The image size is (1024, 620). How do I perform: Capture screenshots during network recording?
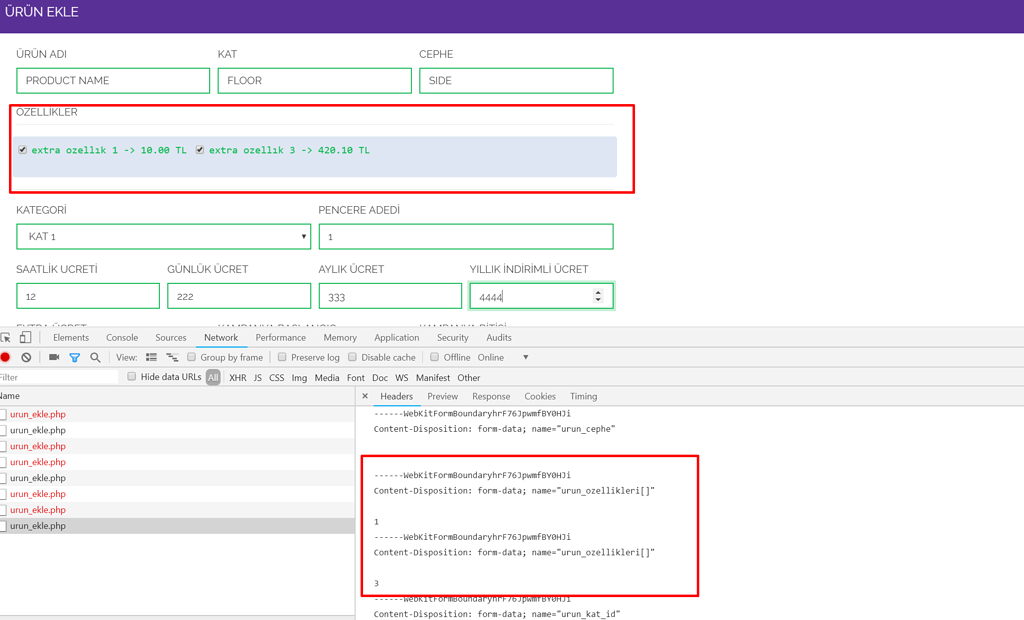54,357
